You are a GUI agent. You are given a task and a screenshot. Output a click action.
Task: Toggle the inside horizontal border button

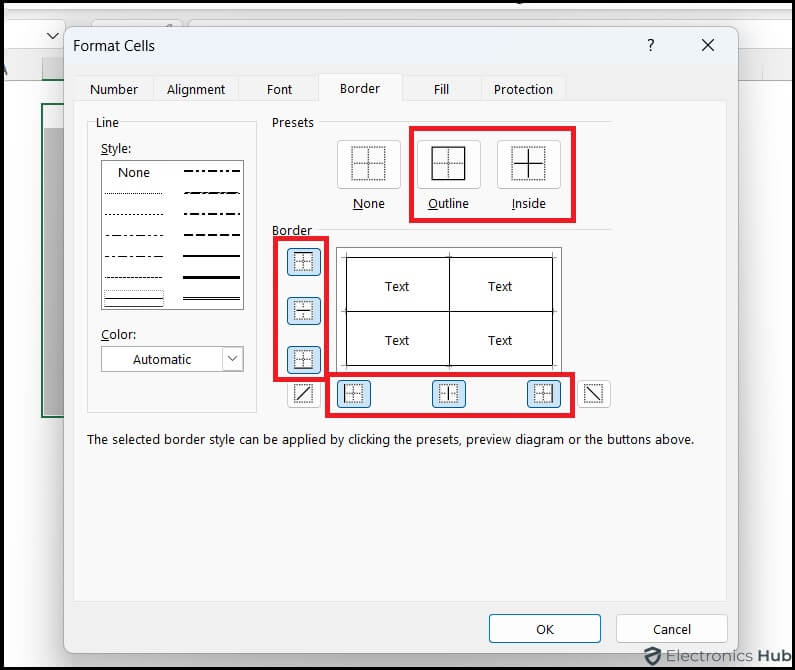[304, 310]
